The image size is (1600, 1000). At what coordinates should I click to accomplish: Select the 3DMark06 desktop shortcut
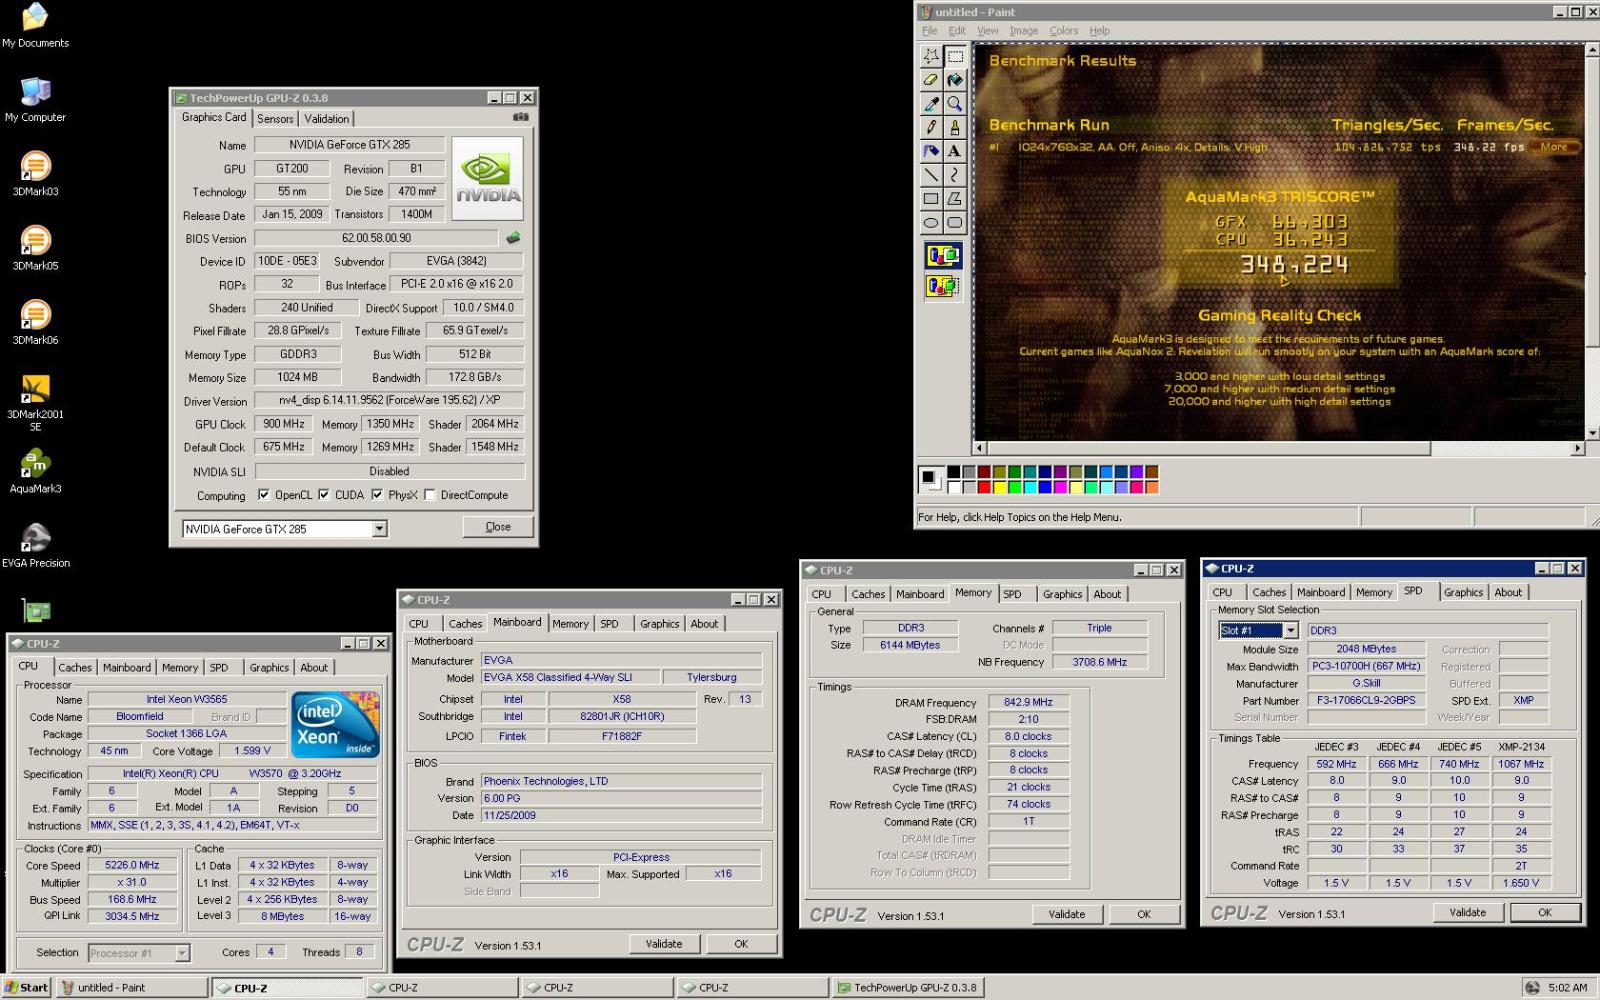(35, 323)
